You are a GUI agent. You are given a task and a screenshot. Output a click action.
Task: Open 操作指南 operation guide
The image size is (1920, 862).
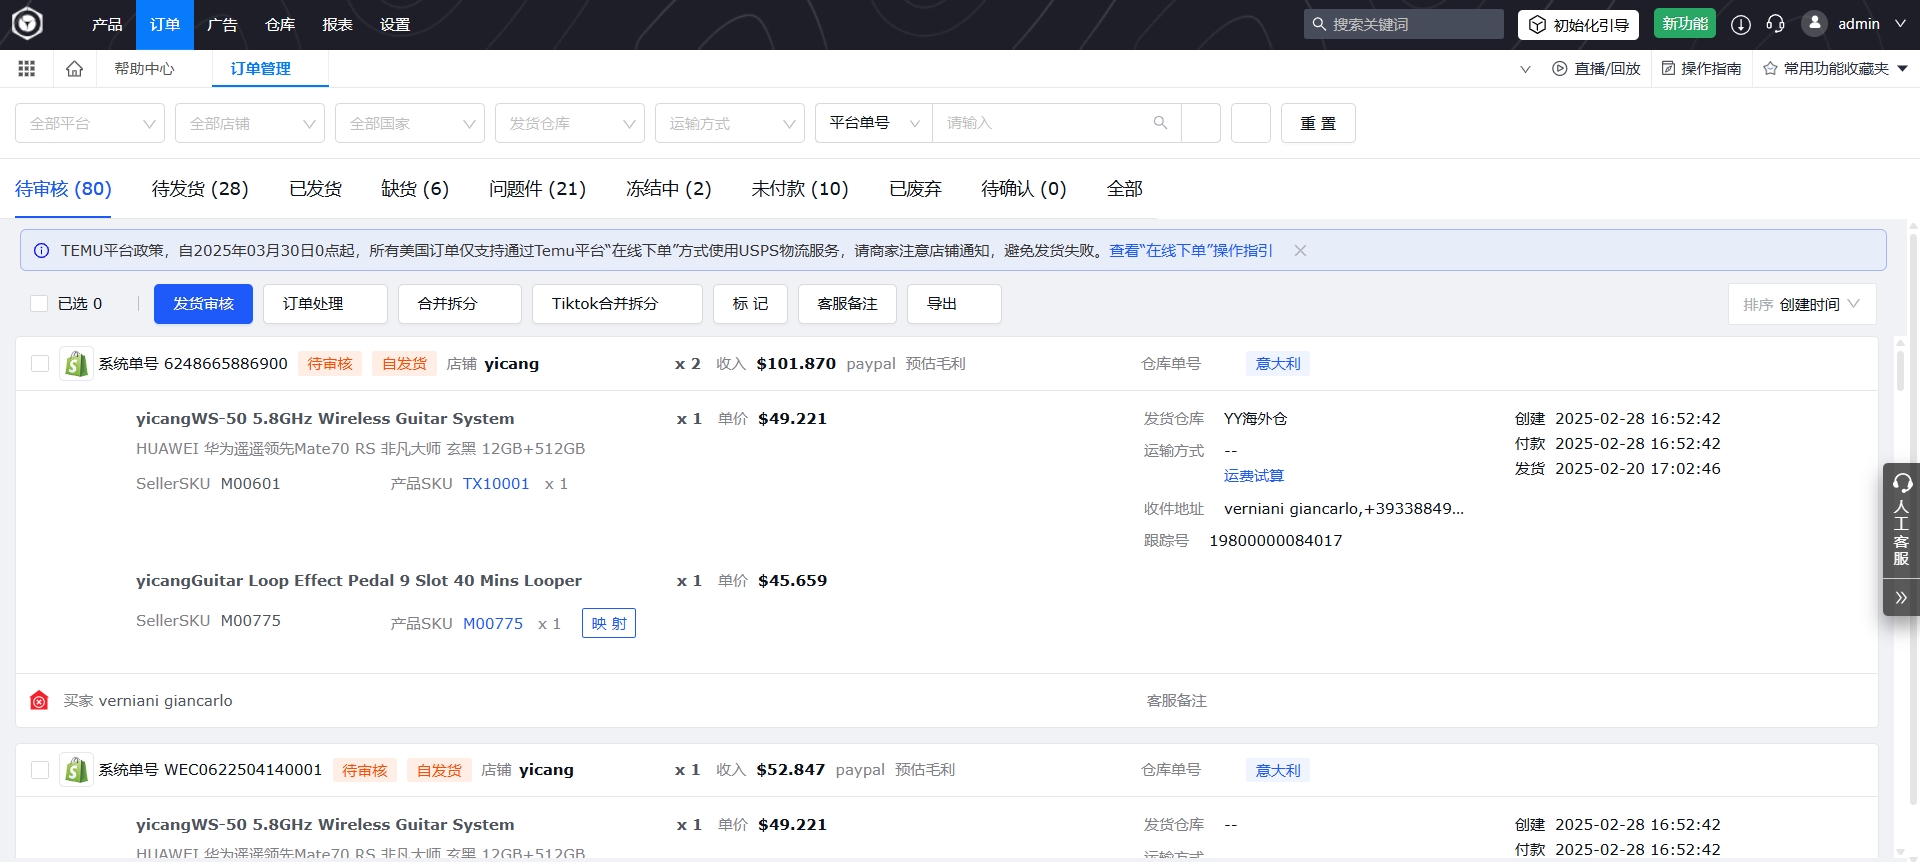(x=1701, y=68)
